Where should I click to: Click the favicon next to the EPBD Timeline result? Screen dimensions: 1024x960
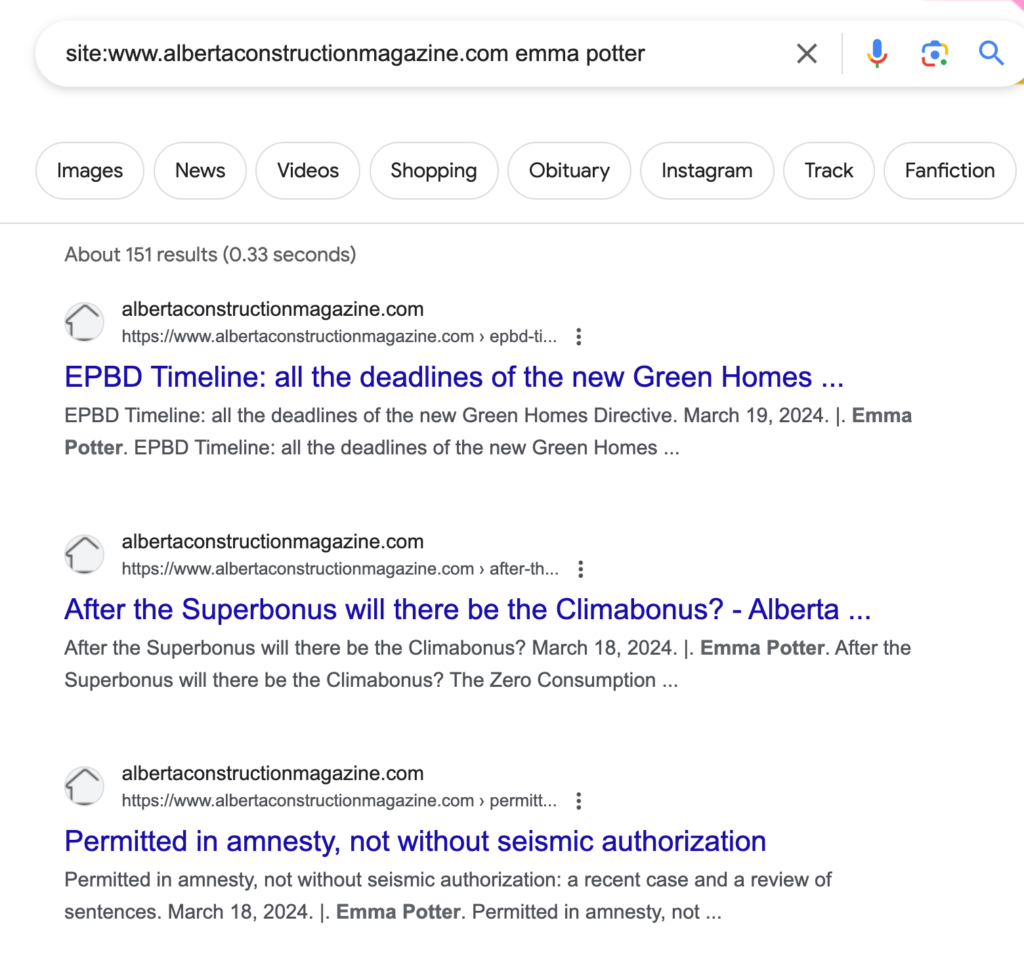(x=84, y=321)
